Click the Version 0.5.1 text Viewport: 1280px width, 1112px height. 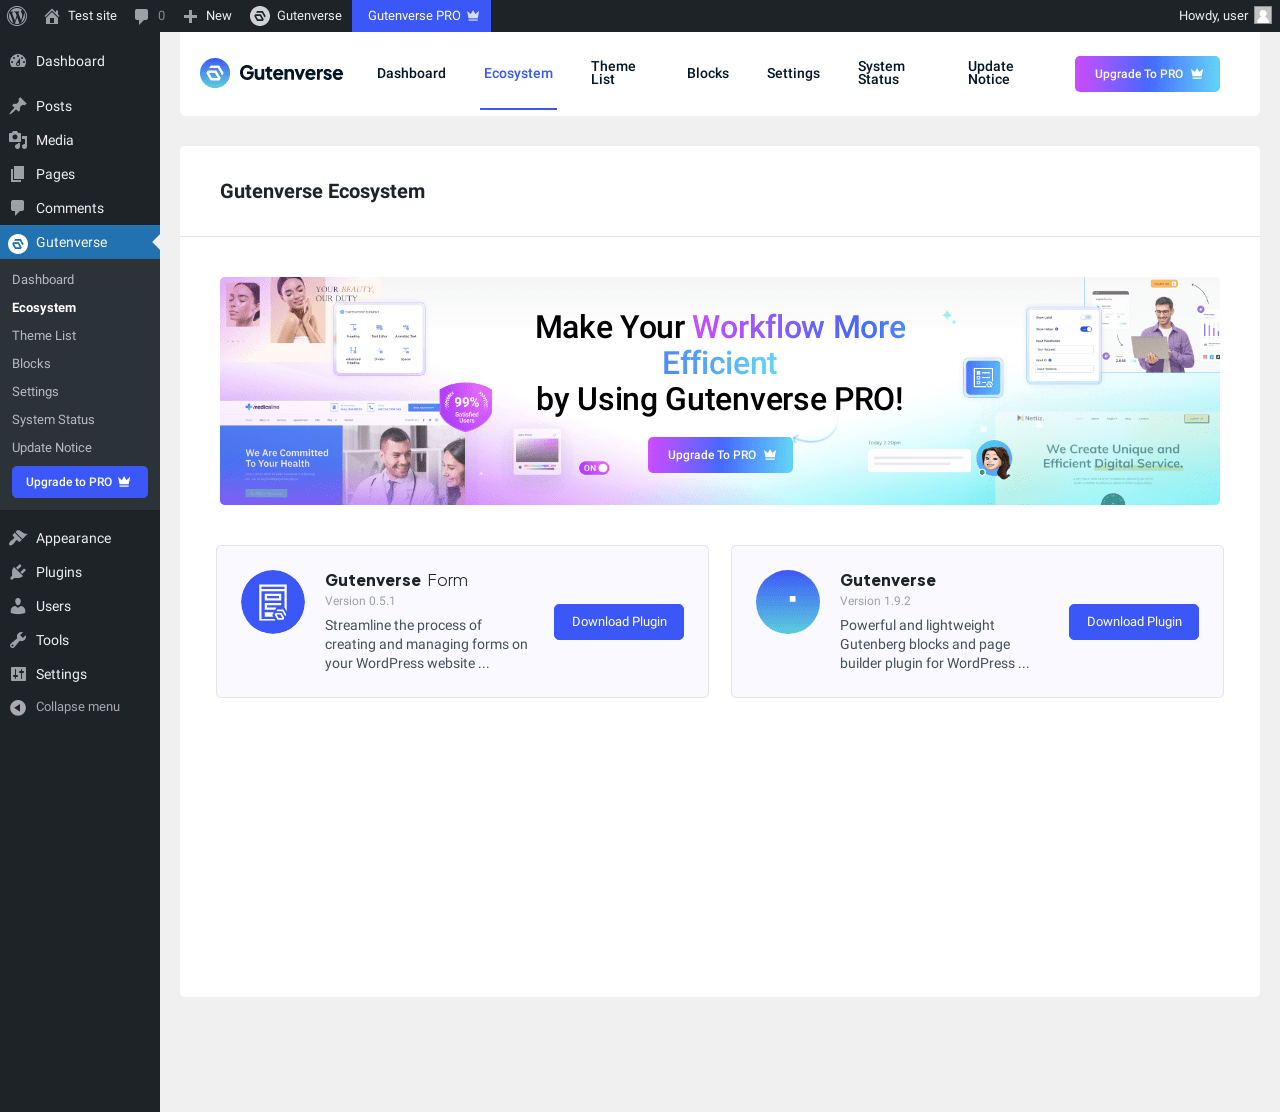tap(360, 601)
